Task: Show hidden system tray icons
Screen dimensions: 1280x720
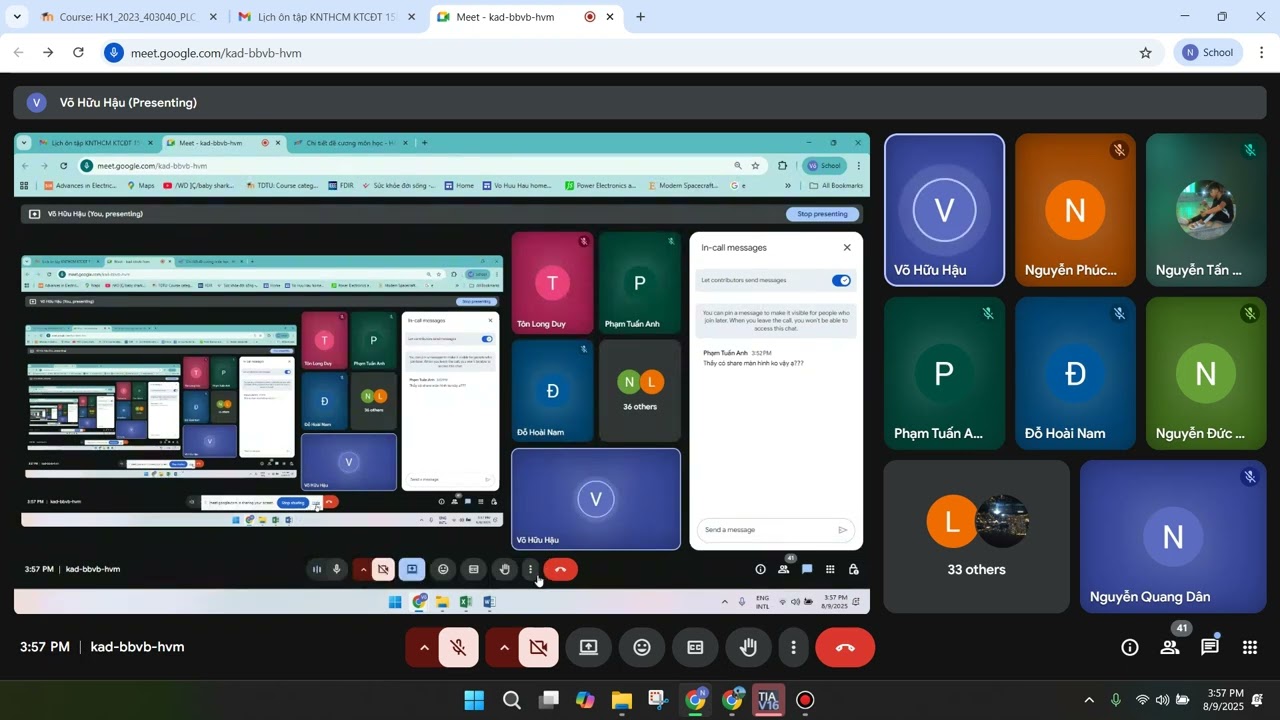Action: coord(1089,700)
